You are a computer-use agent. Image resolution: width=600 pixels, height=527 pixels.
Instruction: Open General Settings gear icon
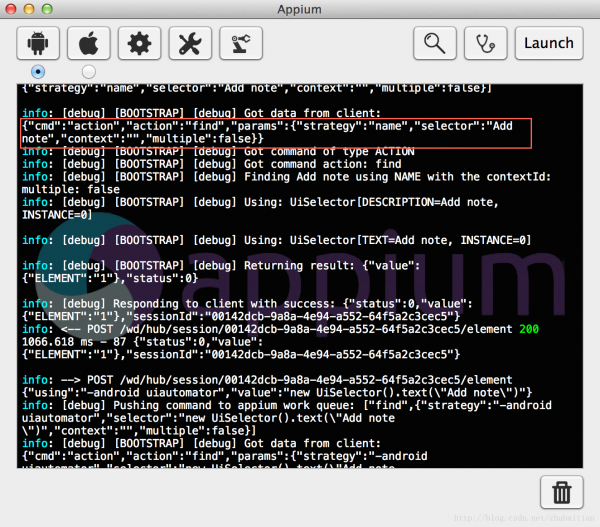point(139,43)
